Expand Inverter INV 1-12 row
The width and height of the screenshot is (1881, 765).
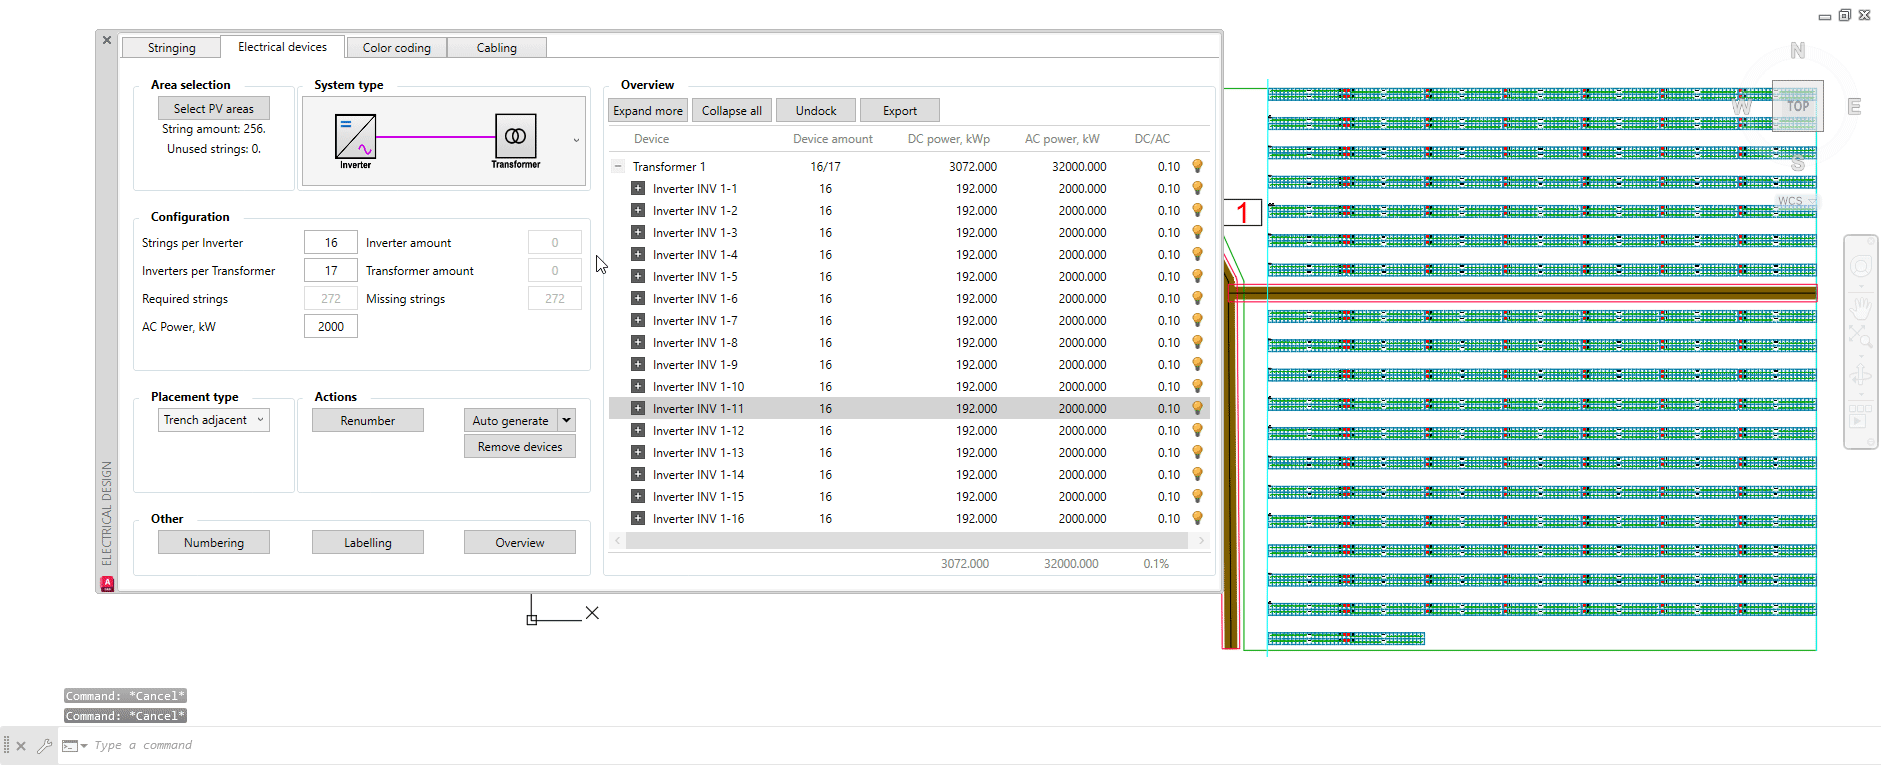(638, 430)
